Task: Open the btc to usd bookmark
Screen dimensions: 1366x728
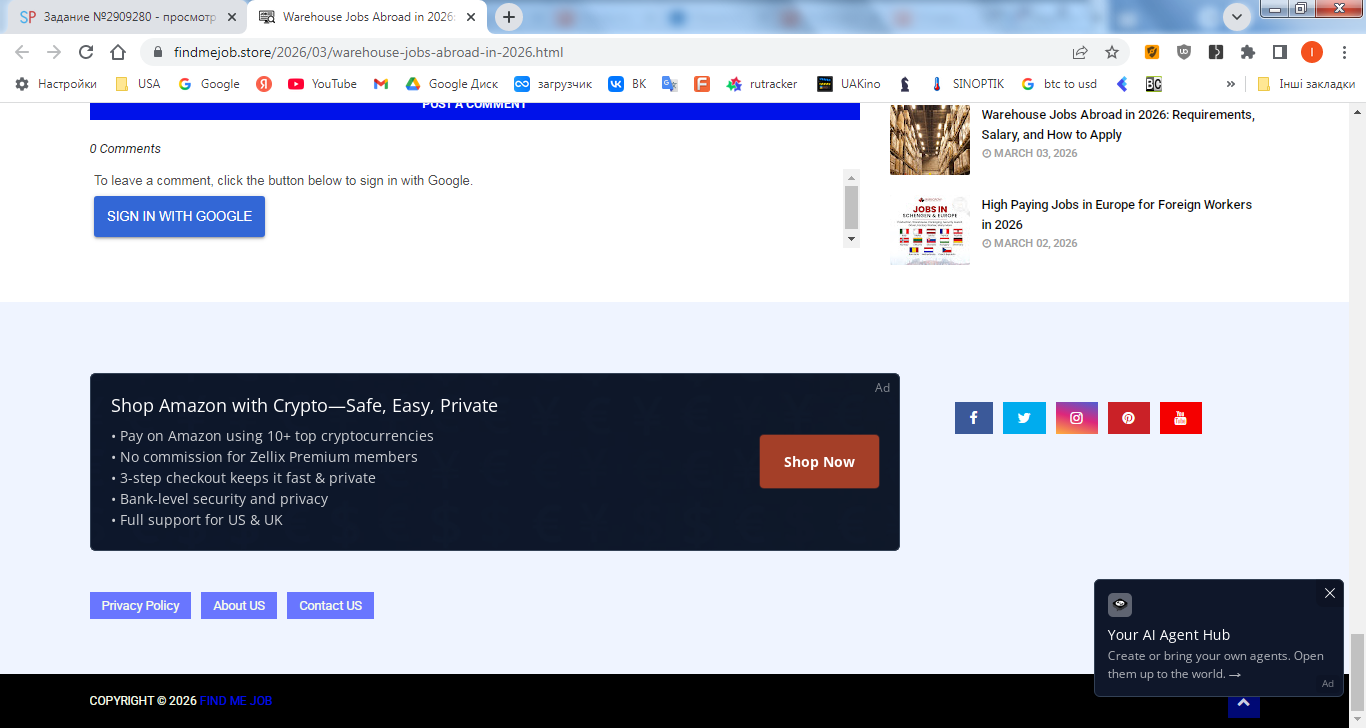Action: 1059,84
